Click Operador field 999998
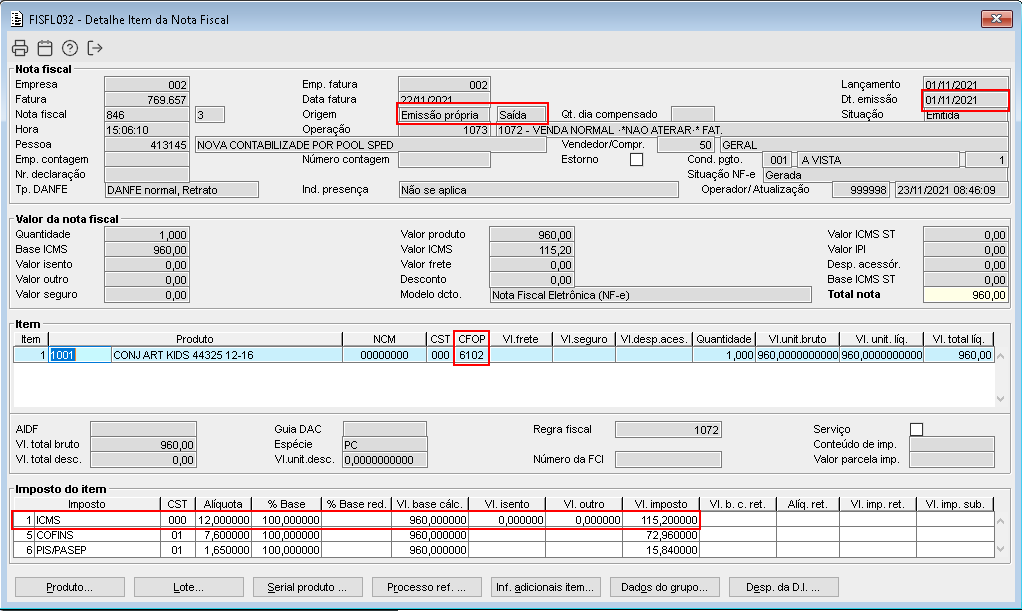This screenshot has width=1022, height=611. [860, 190]
